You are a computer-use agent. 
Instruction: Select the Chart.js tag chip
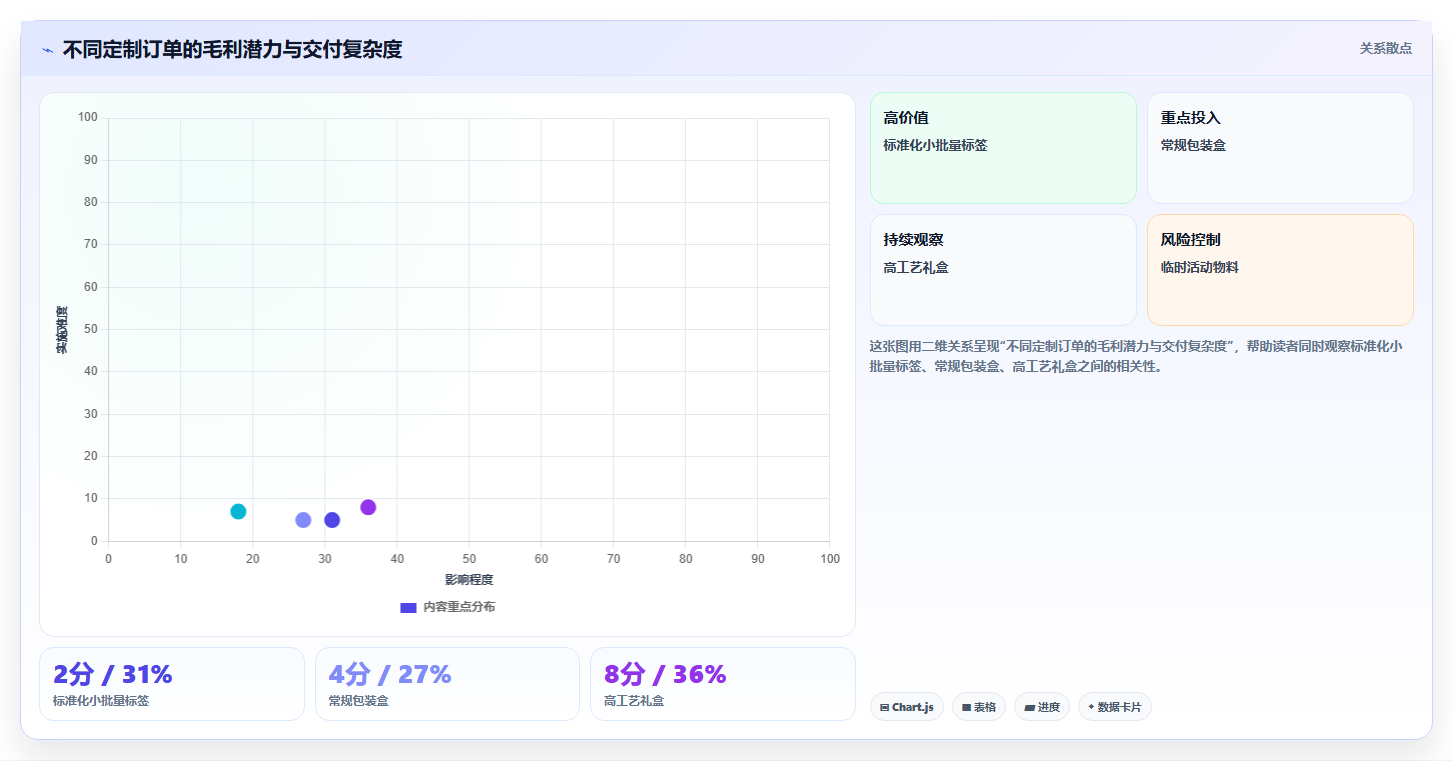[907, 707]
